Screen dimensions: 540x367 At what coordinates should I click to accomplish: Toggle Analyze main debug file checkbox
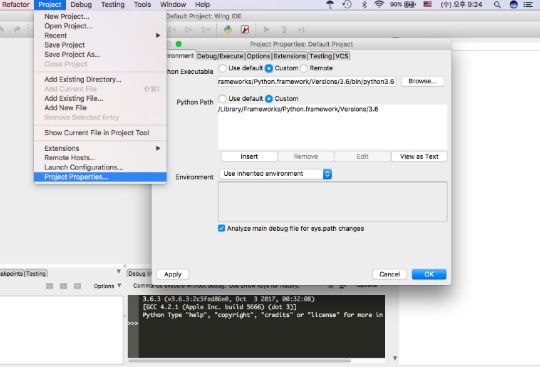221,228
